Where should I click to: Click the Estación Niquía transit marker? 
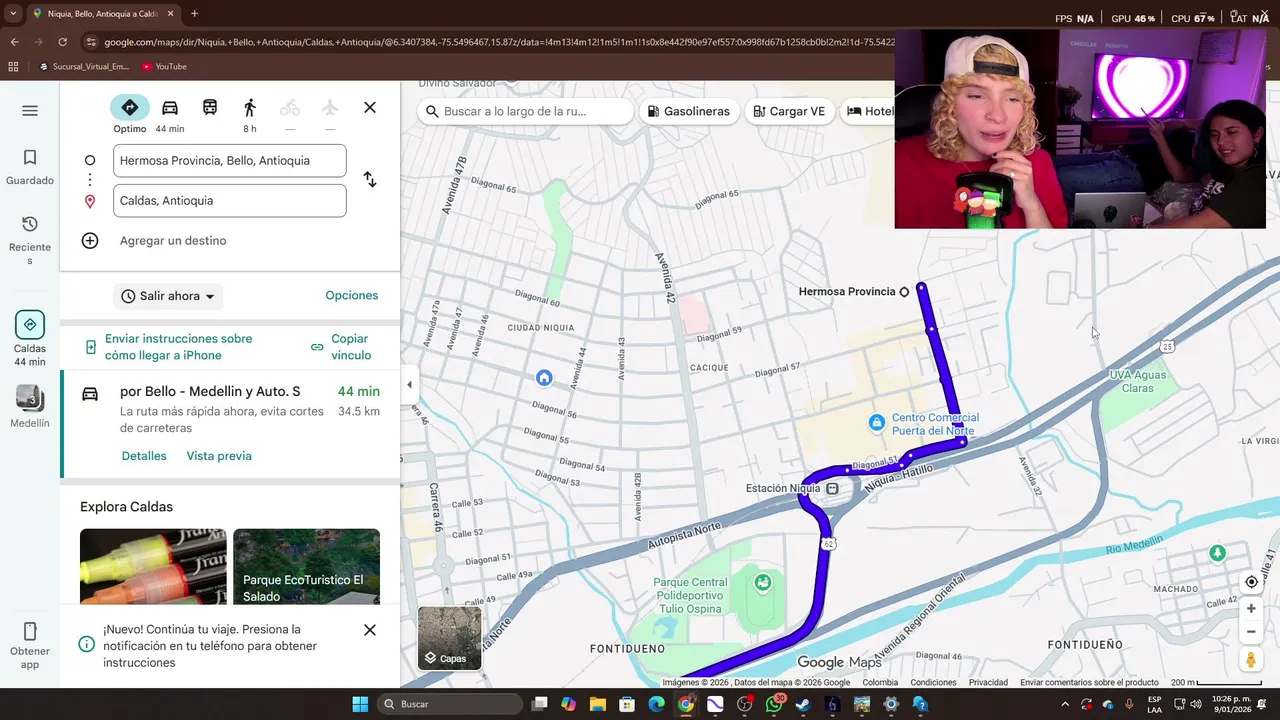[x=832, y=489]
